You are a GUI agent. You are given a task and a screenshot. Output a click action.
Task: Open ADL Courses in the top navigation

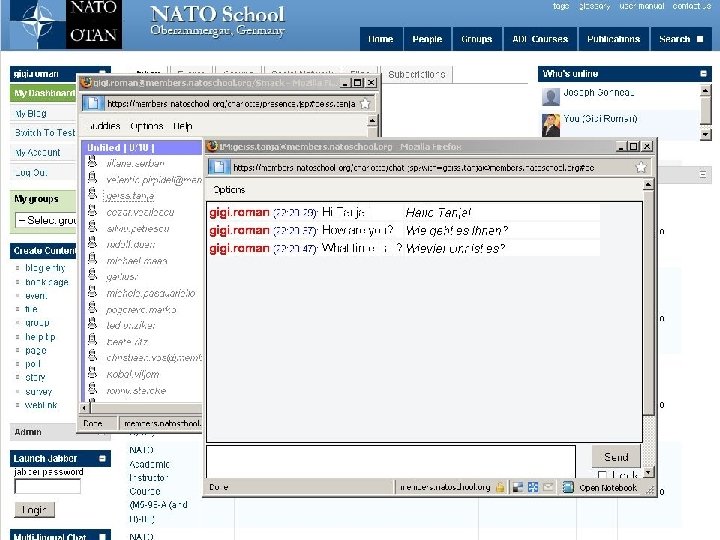tap(540, 39)
